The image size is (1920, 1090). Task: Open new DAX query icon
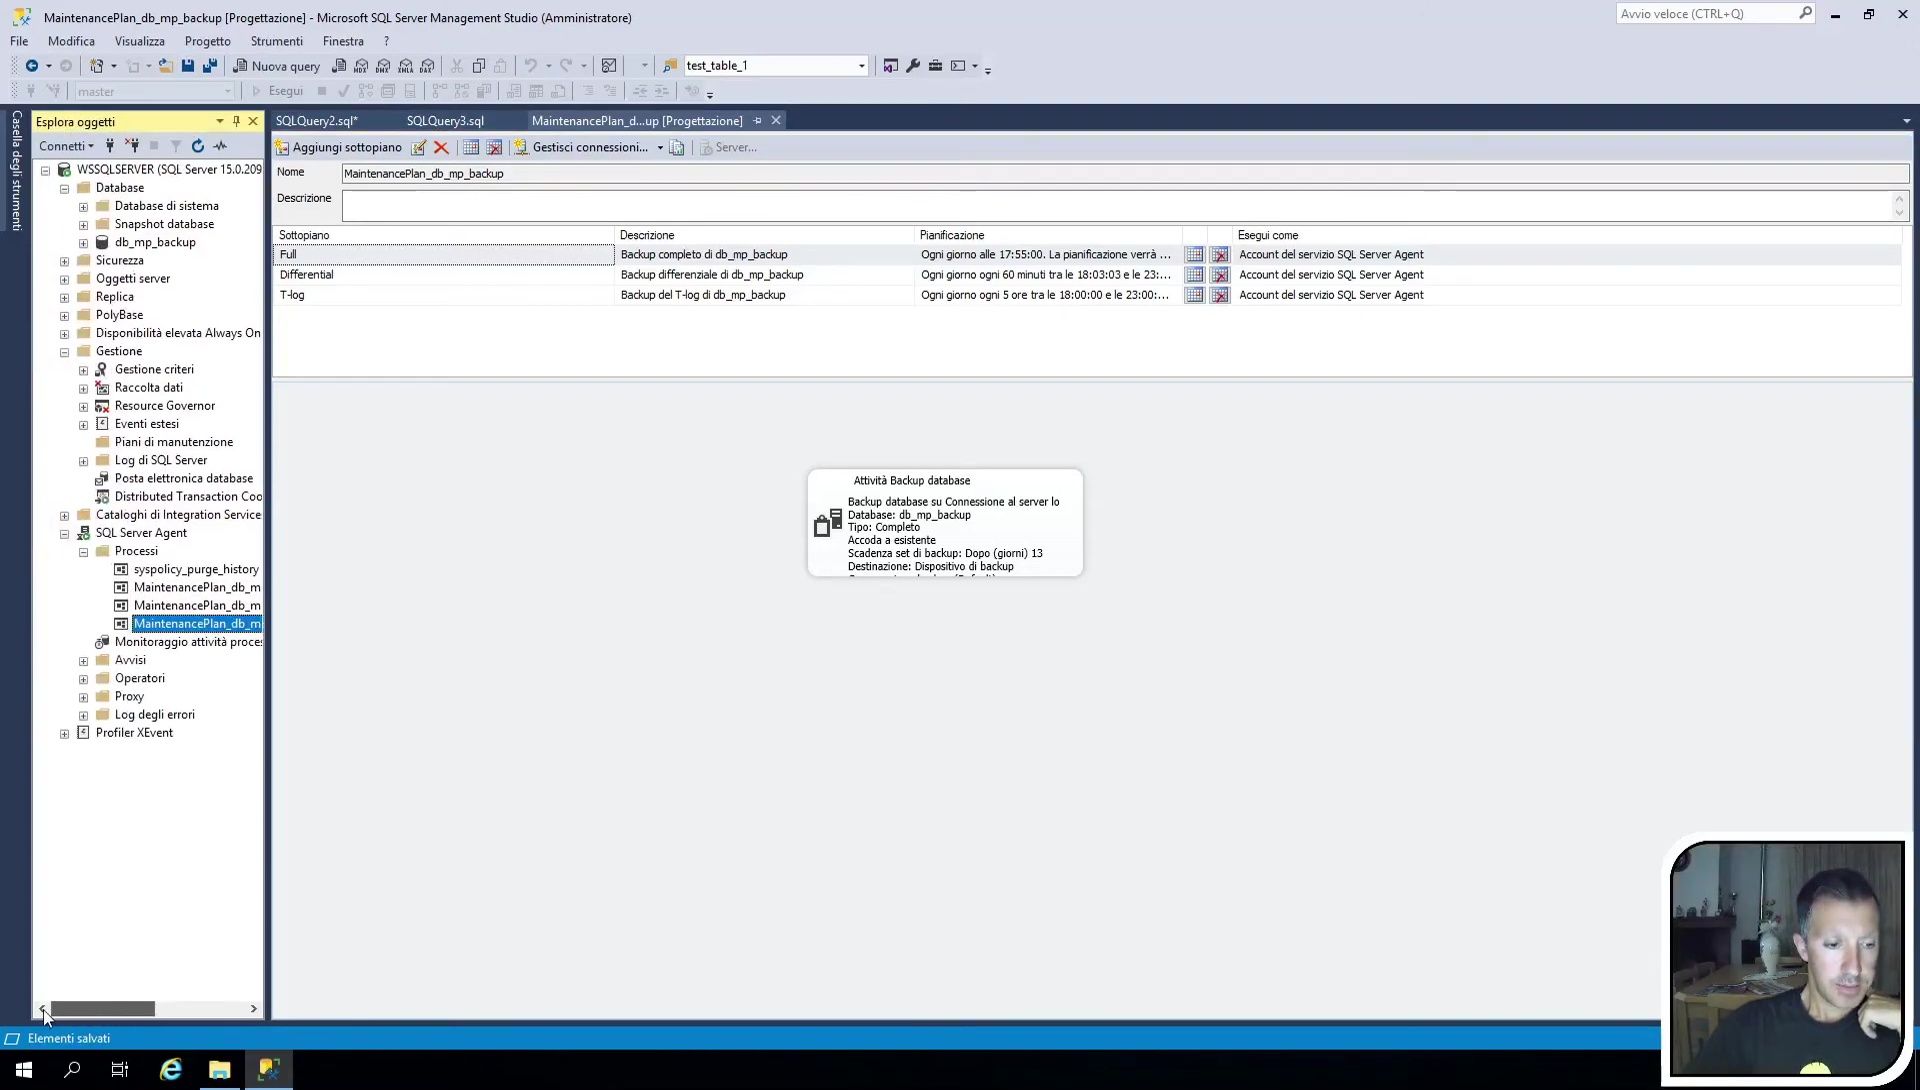tap(427, 66)
